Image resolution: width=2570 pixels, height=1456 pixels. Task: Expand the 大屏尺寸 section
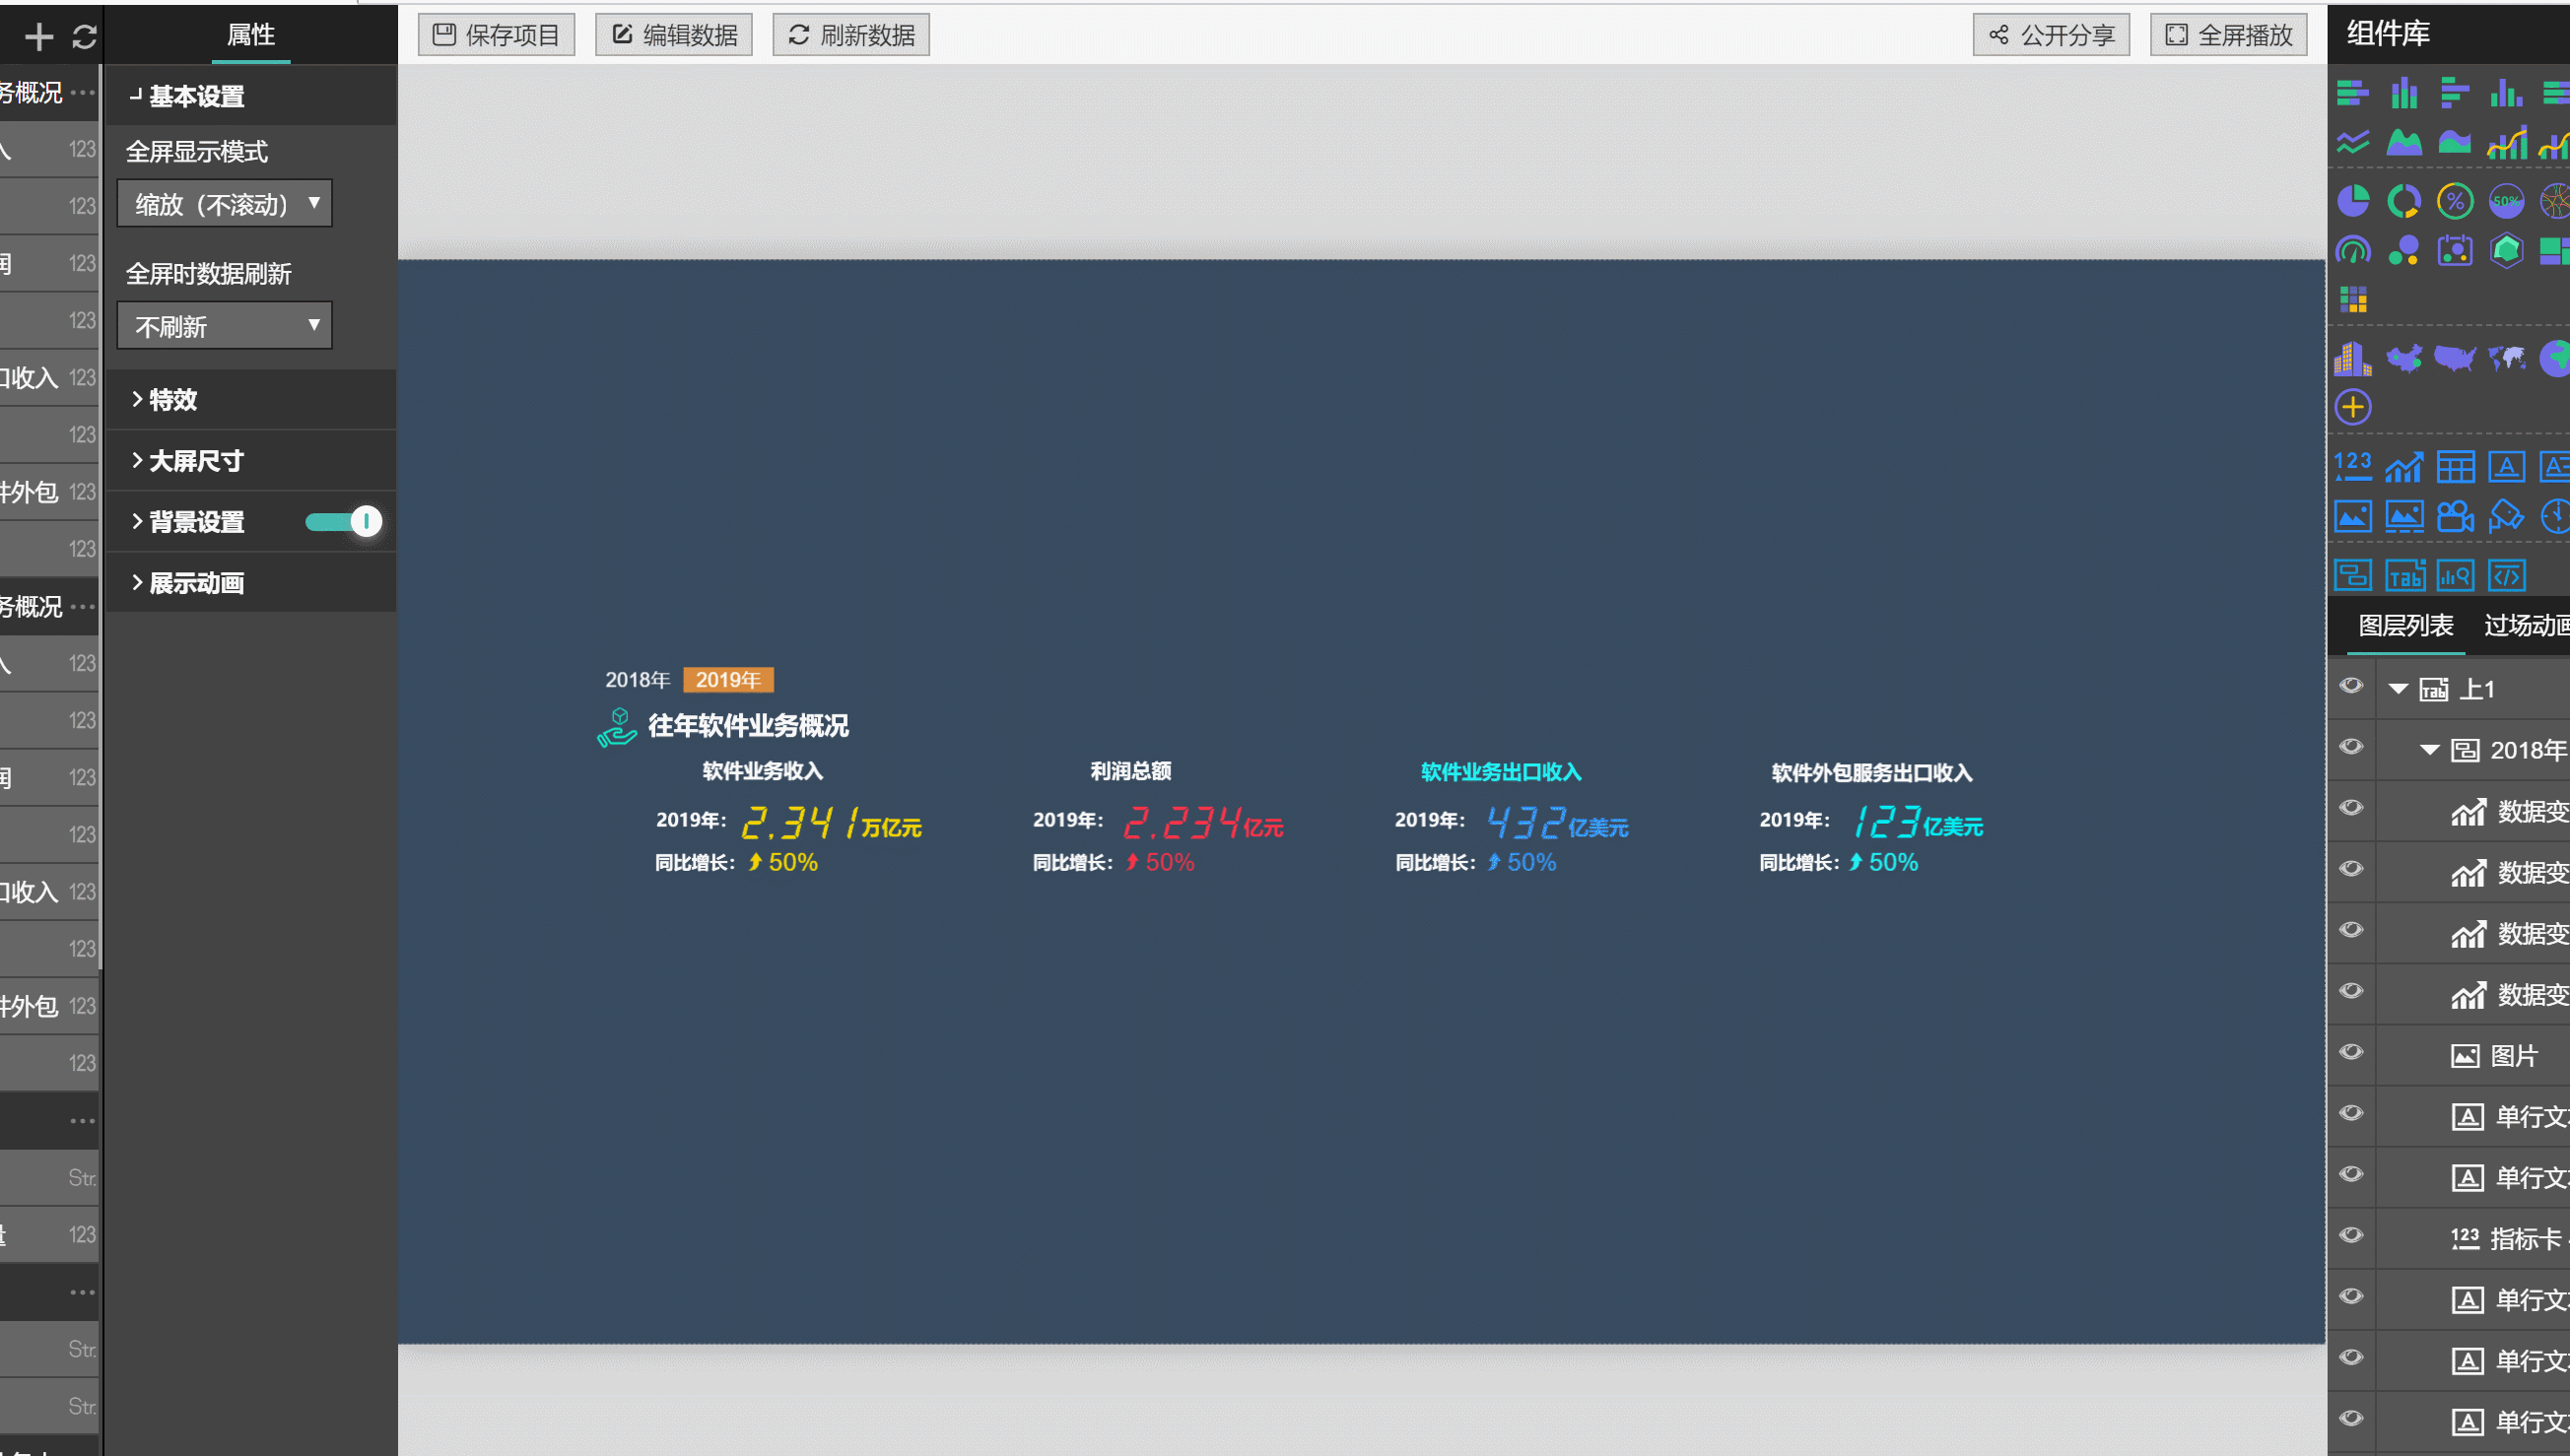pyautogui.click(x=195, y=460)
